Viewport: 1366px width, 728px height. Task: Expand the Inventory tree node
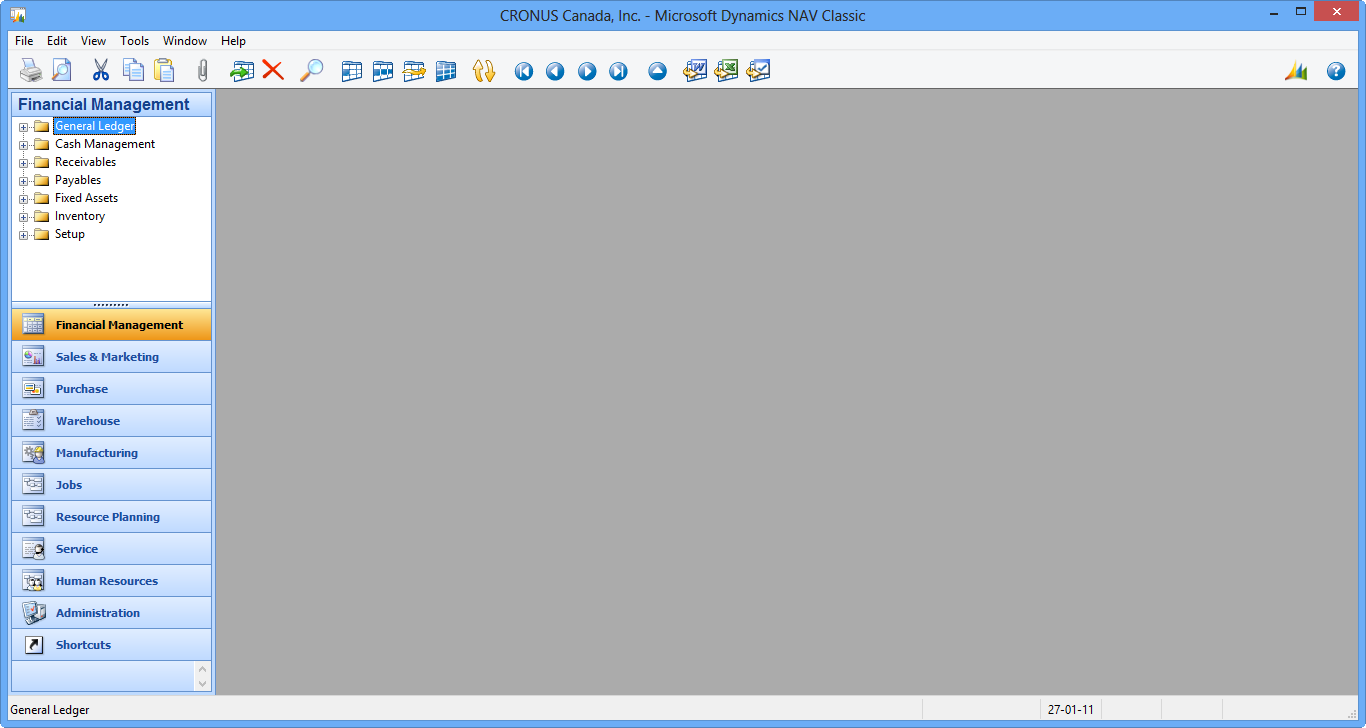tap(24, 217)
